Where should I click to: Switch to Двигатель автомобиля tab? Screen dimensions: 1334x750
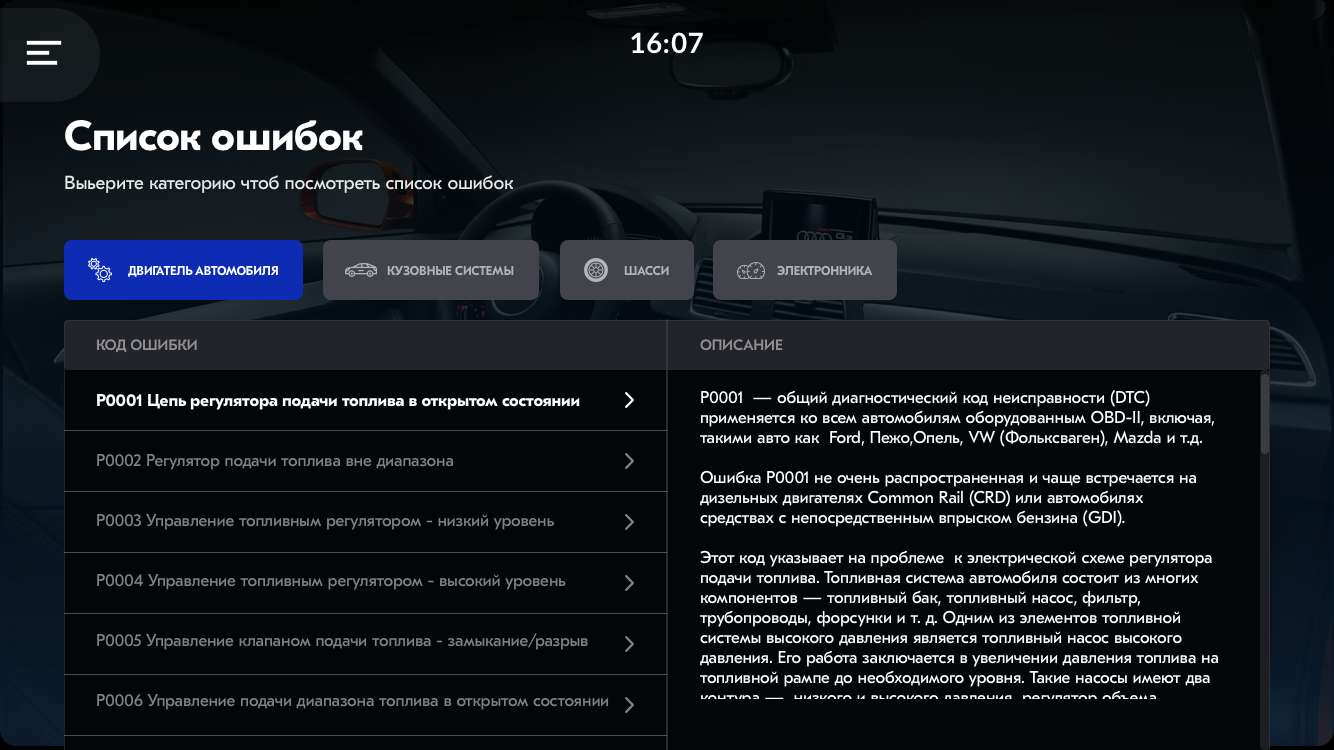point(183,270)
